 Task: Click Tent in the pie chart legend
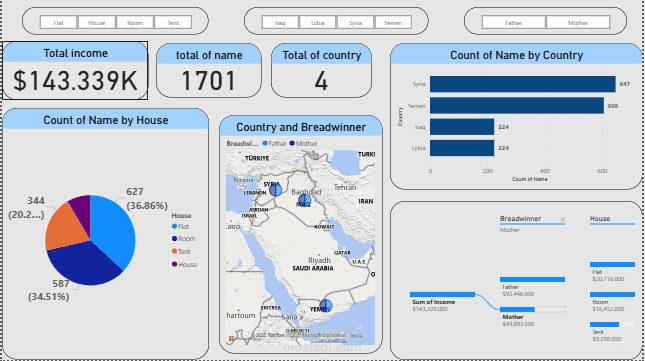tap(181, 251)
